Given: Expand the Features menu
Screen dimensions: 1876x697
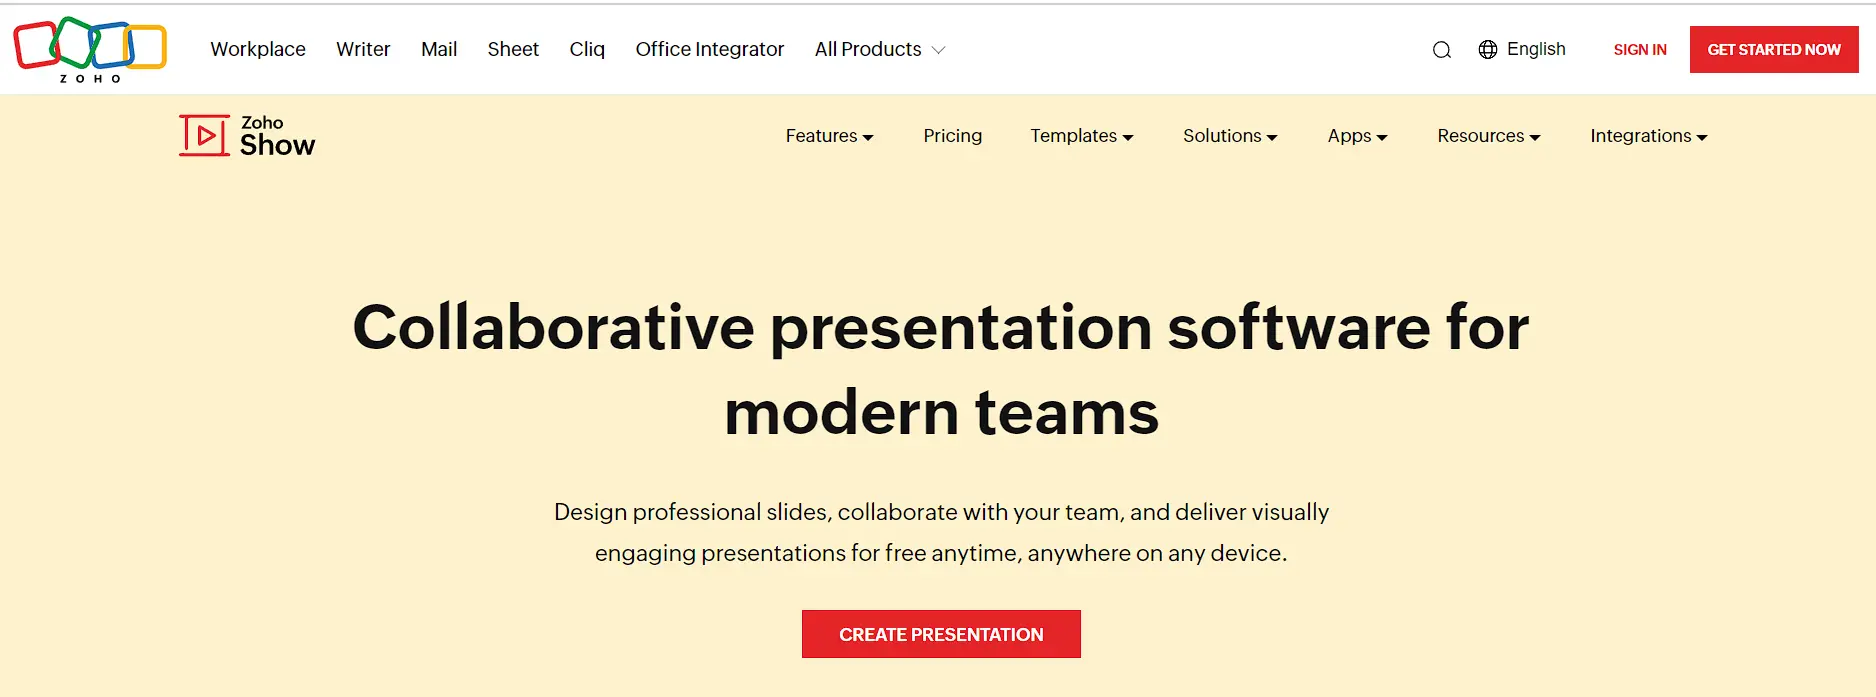Looking at the screenshot, I should [x=829, y=136].
